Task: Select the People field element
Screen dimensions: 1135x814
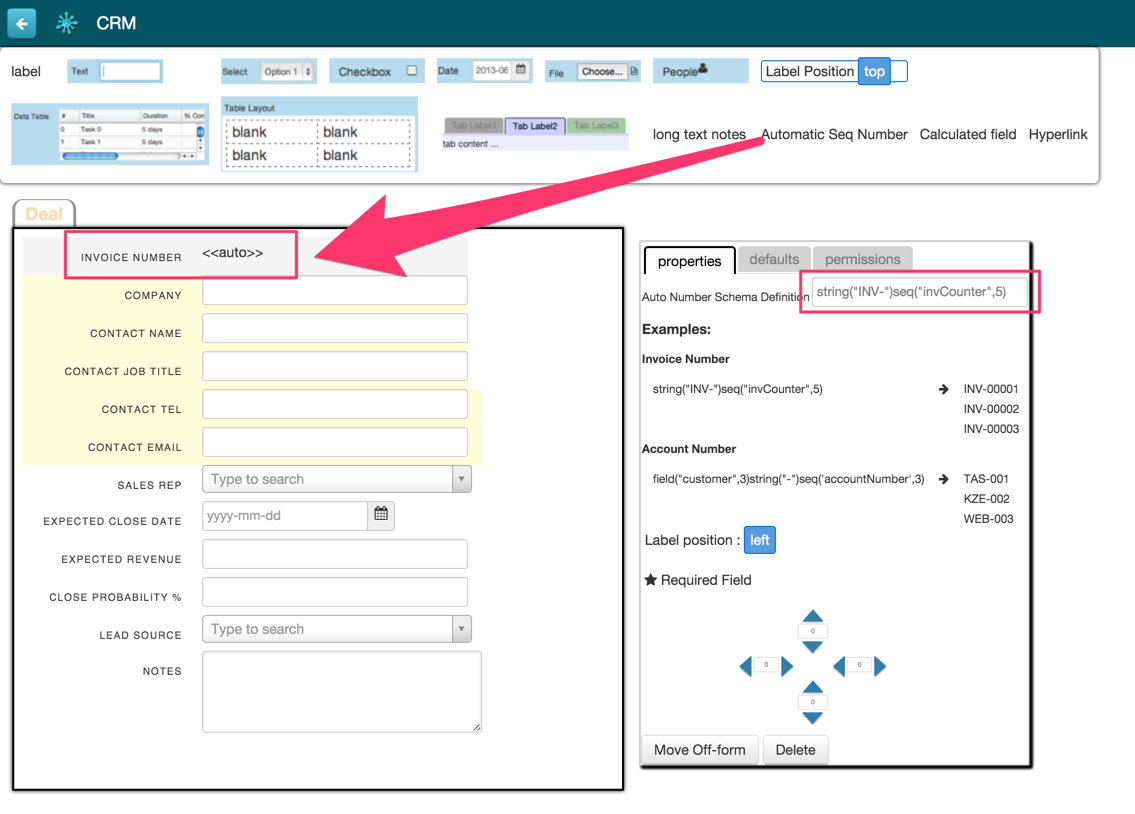Action: 700,68
